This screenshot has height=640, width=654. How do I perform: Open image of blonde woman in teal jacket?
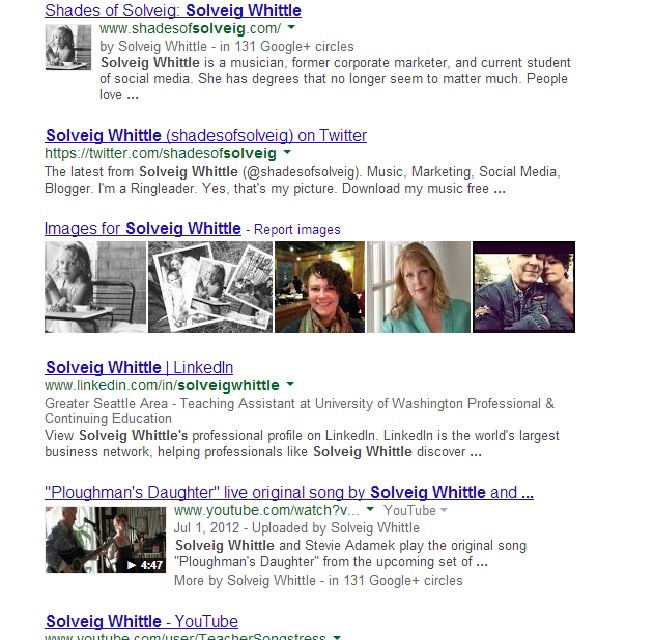click(419, 287)
